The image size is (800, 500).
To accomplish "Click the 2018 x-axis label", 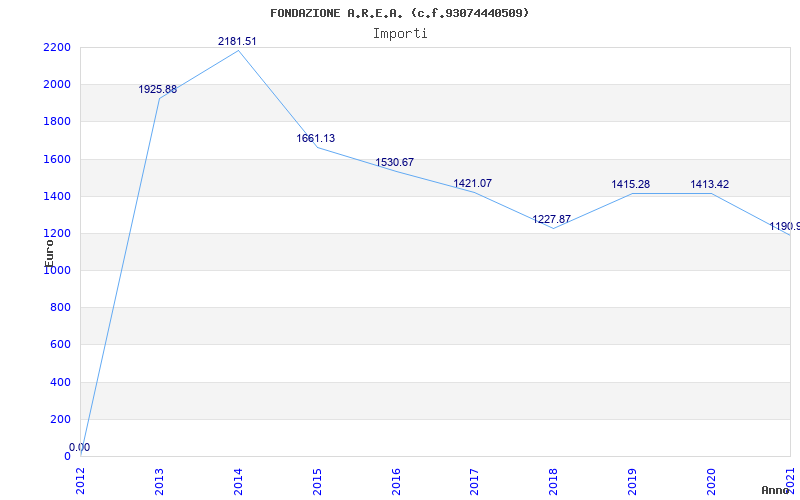I will point(554,482).
